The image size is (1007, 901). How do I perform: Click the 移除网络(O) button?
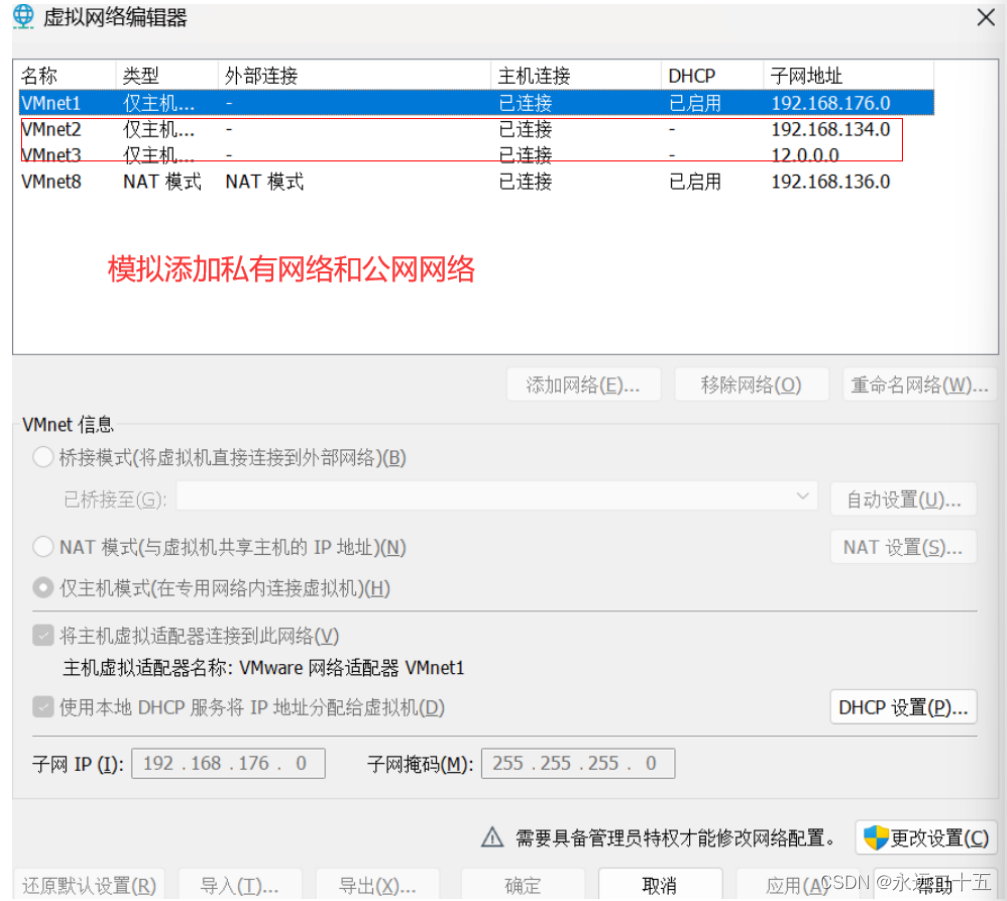click(x=752, y=384)
